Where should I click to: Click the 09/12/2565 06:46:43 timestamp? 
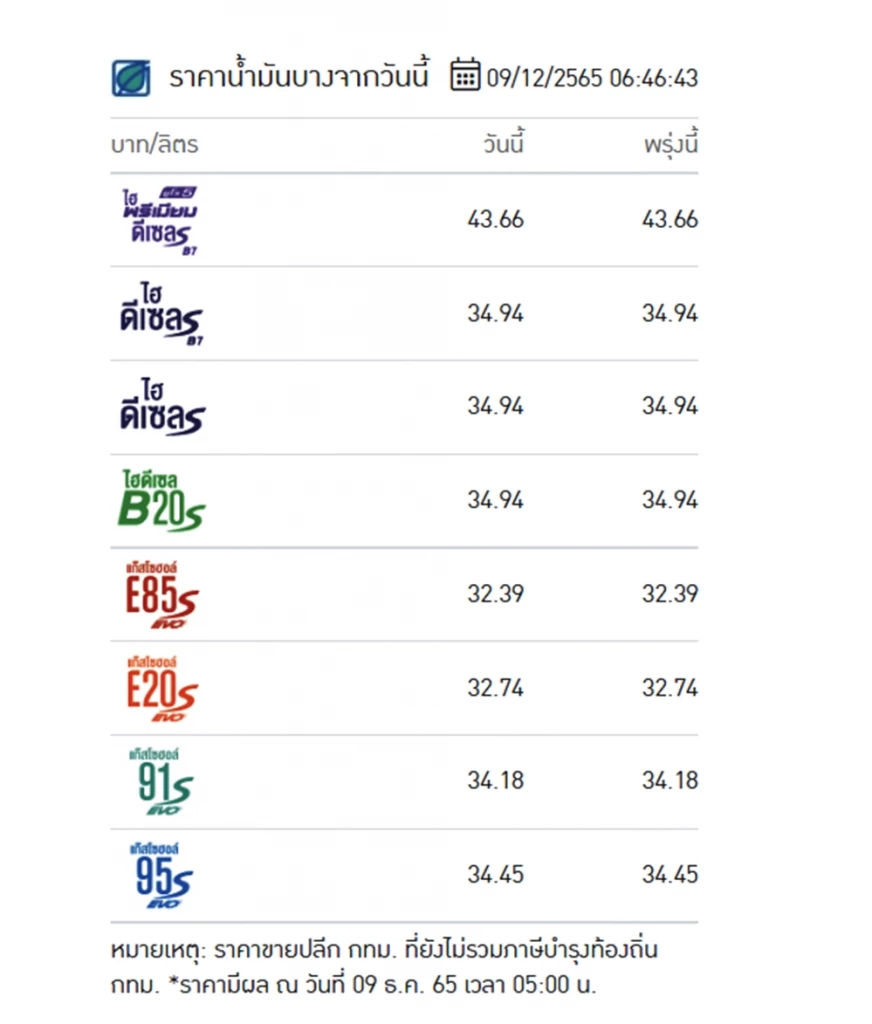592,78
